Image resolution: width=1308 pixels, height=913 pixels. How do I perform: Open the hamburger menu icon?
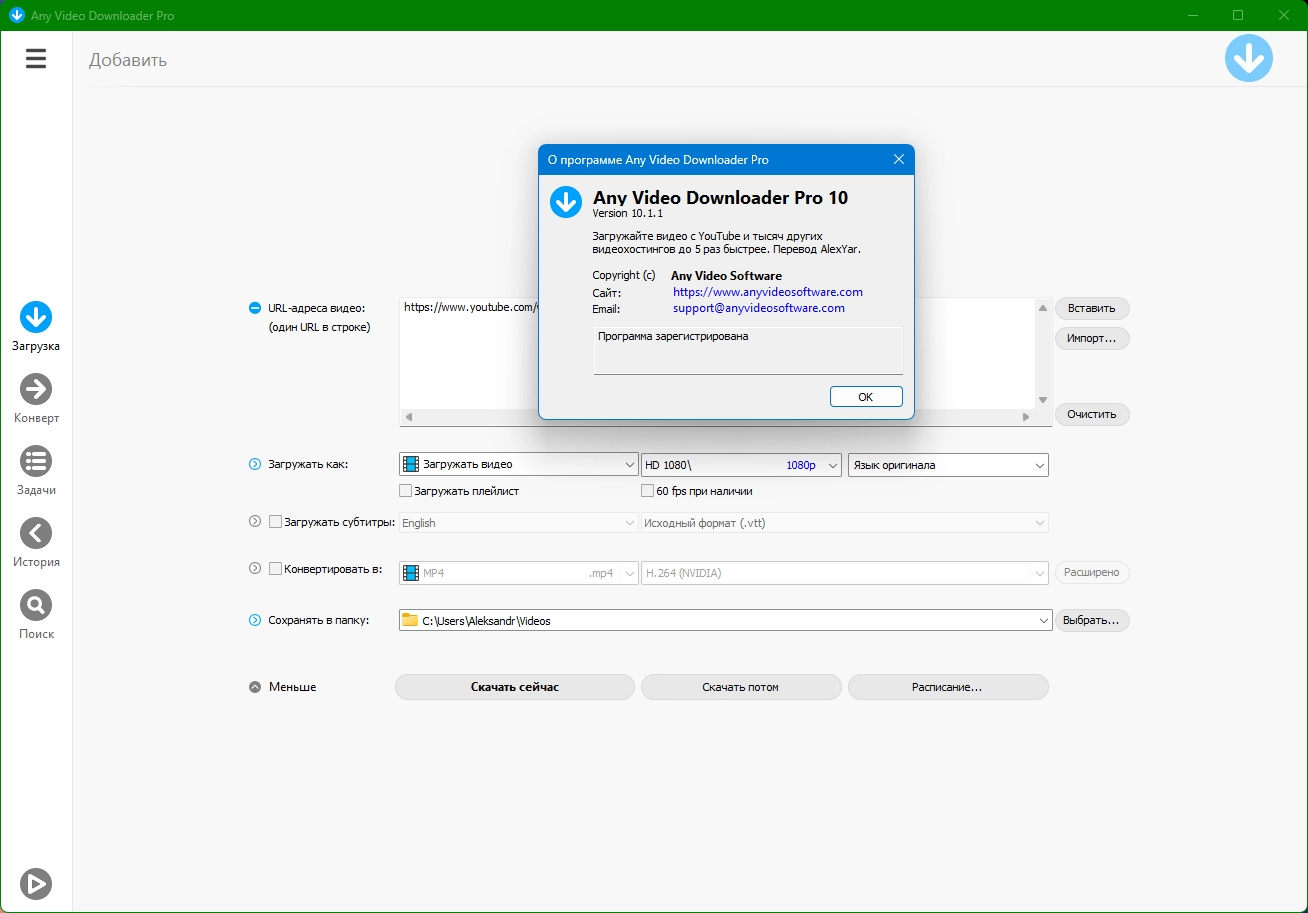coord(36,59)
